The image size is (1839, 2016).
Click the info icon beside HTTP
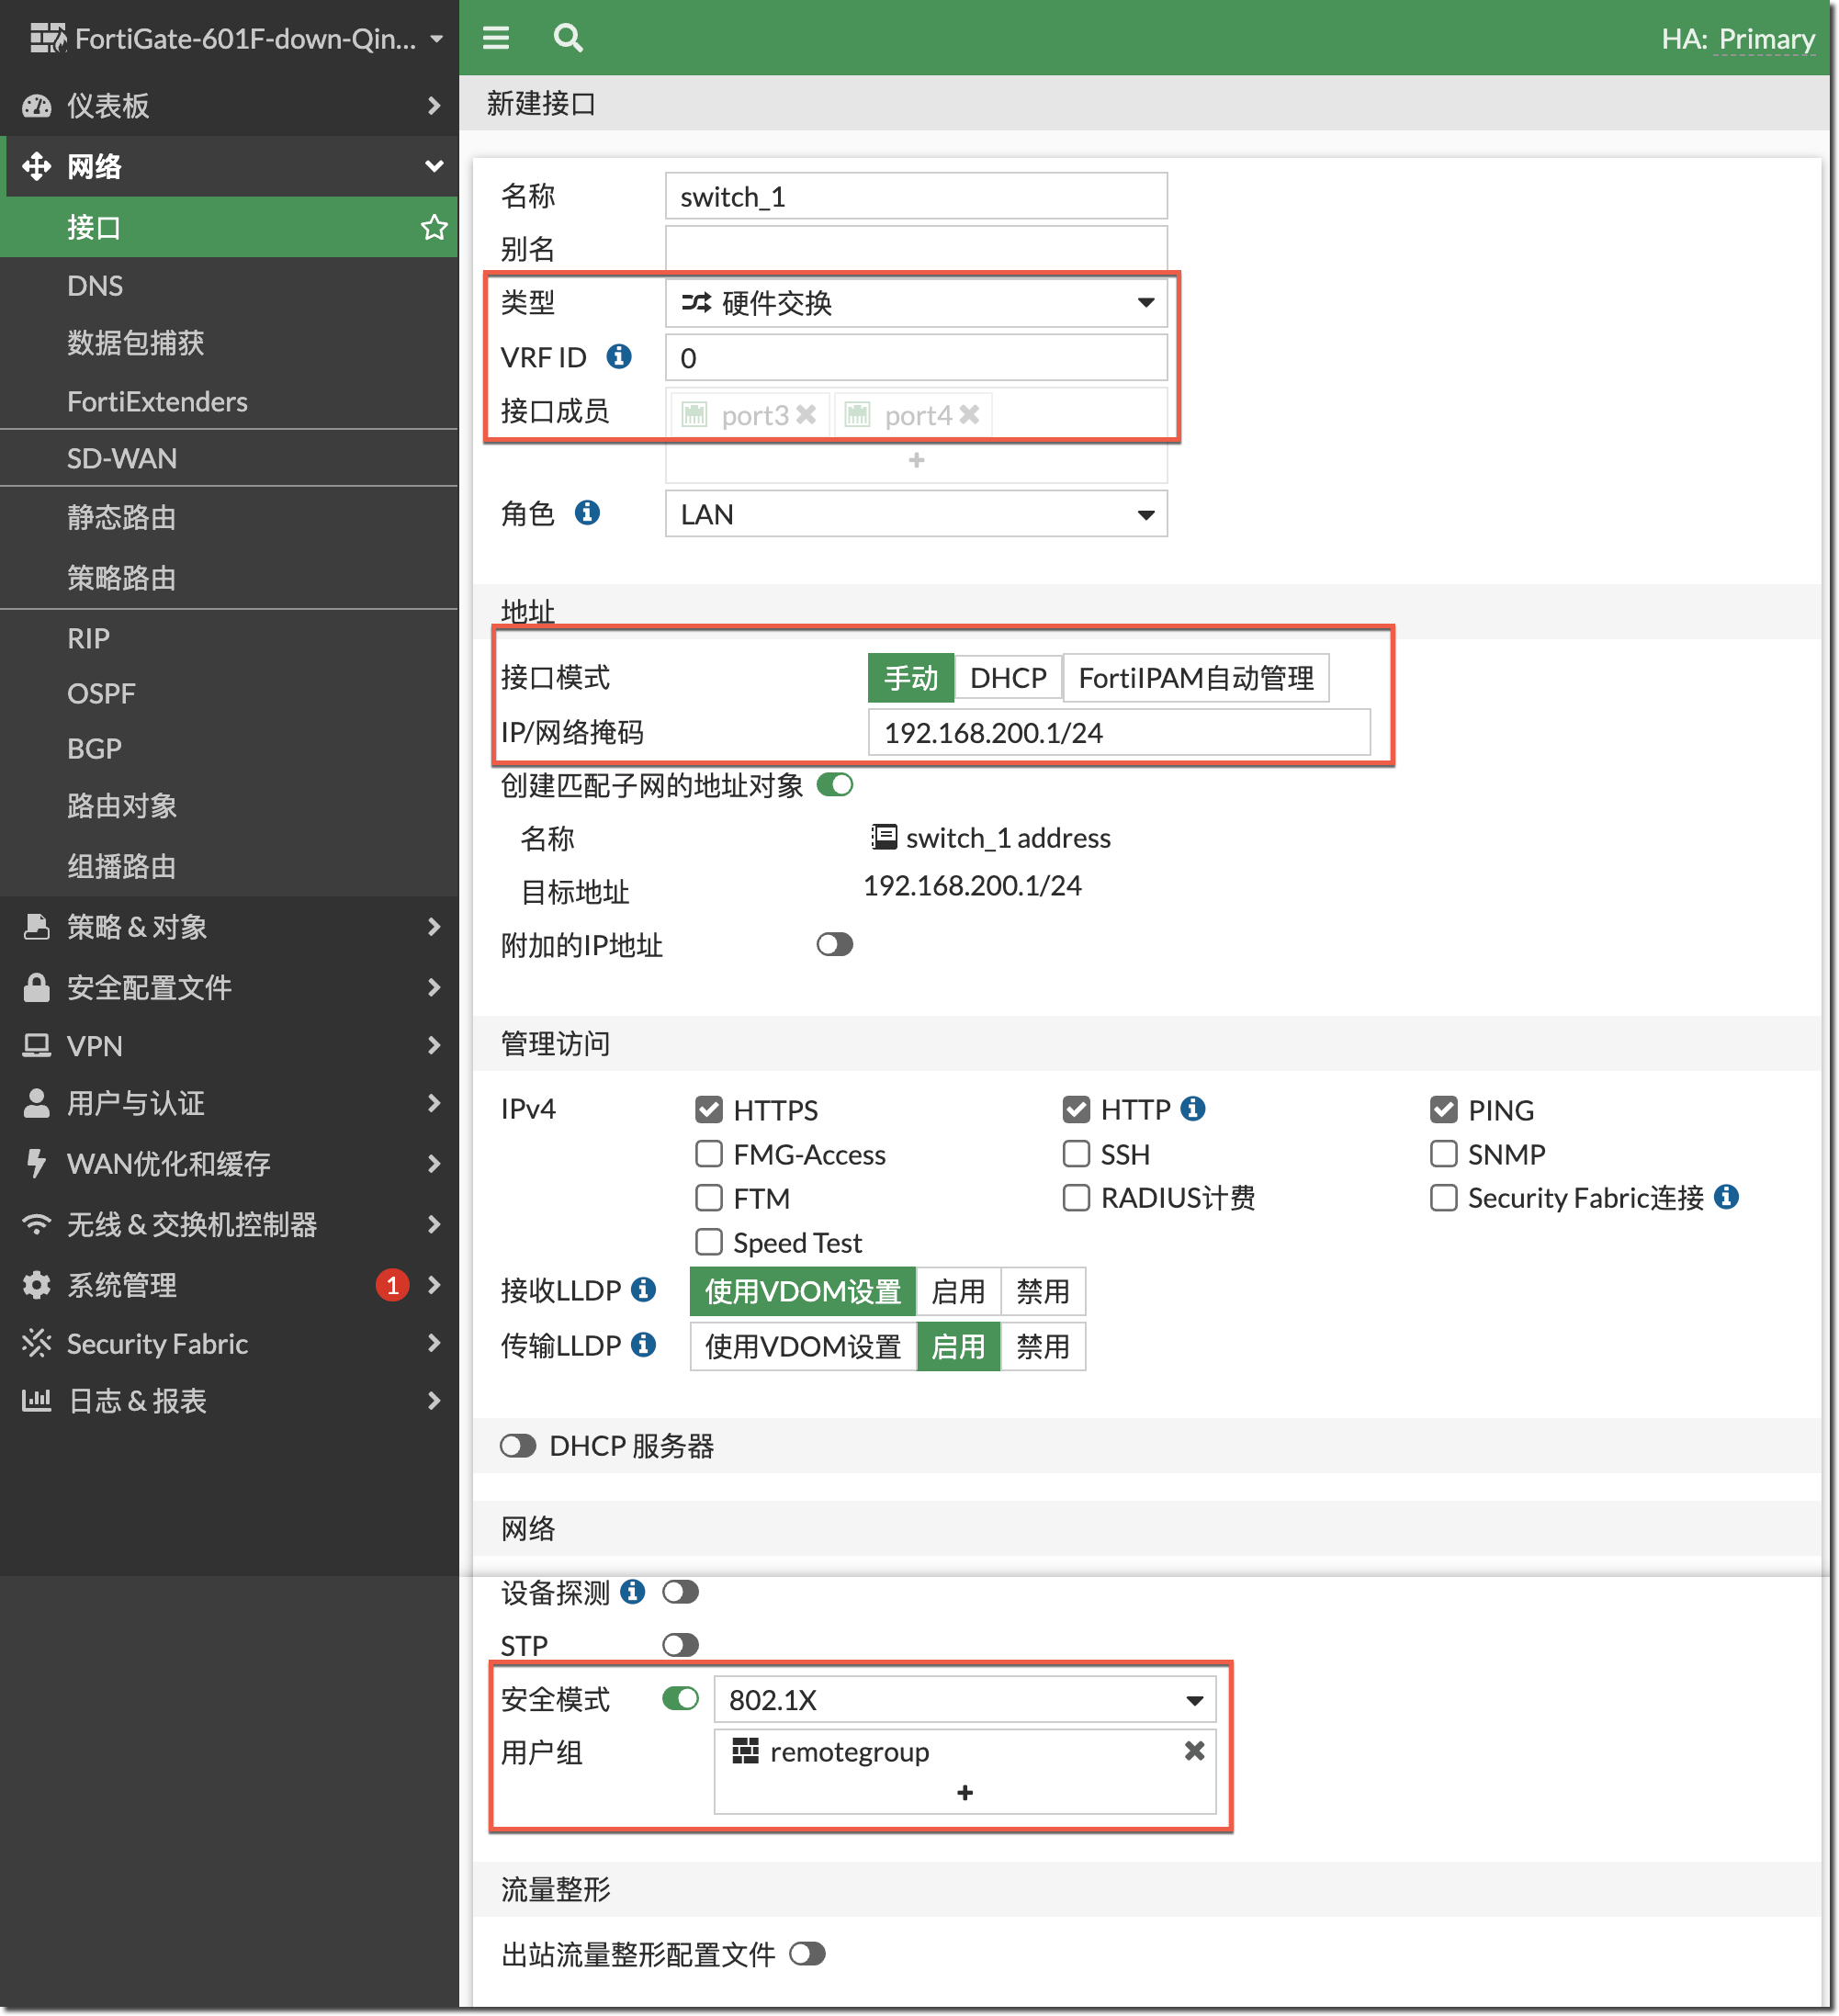tap(1192, 1108)
